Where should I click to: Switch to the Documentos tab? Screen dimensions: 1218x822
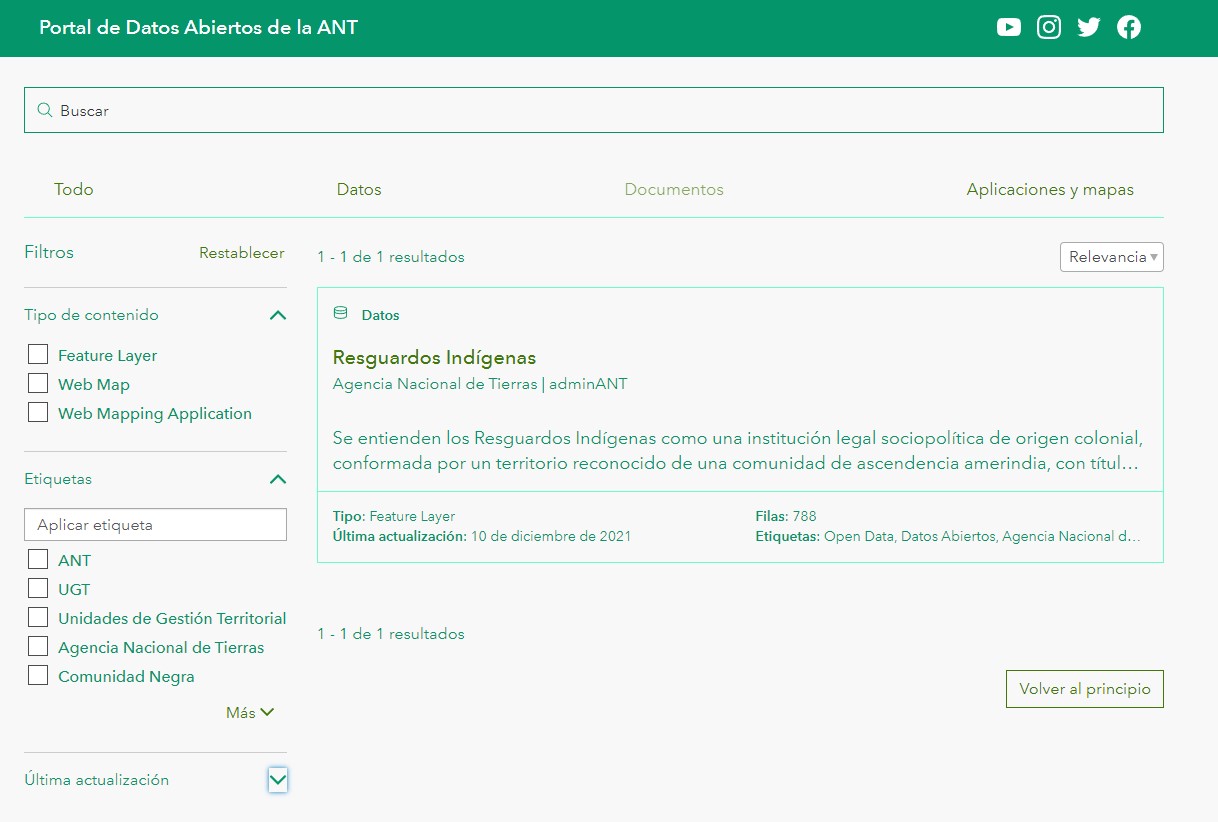point(674,189)
